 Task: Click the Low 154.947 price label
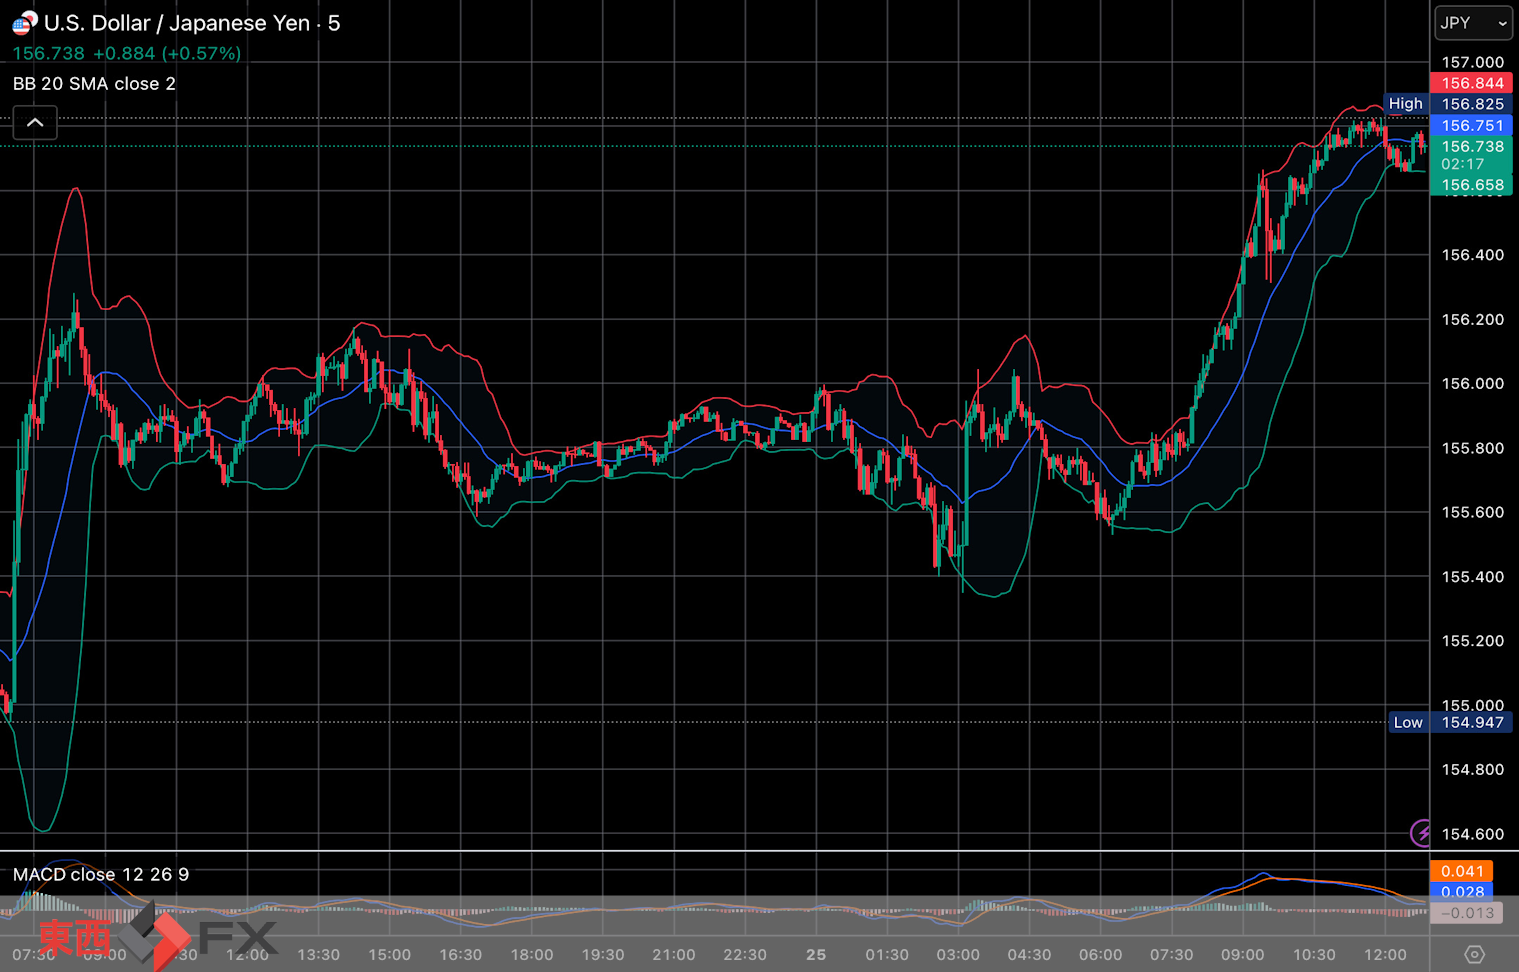(x=1472, y=722)
